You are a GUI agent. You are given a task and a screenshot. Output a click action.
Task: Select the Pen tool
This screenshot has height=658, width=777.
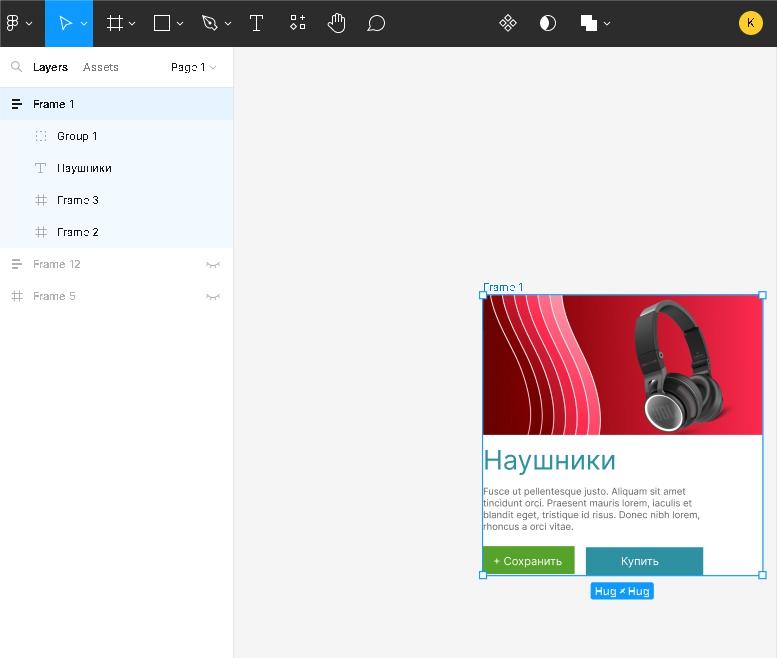tap(209, 23)
